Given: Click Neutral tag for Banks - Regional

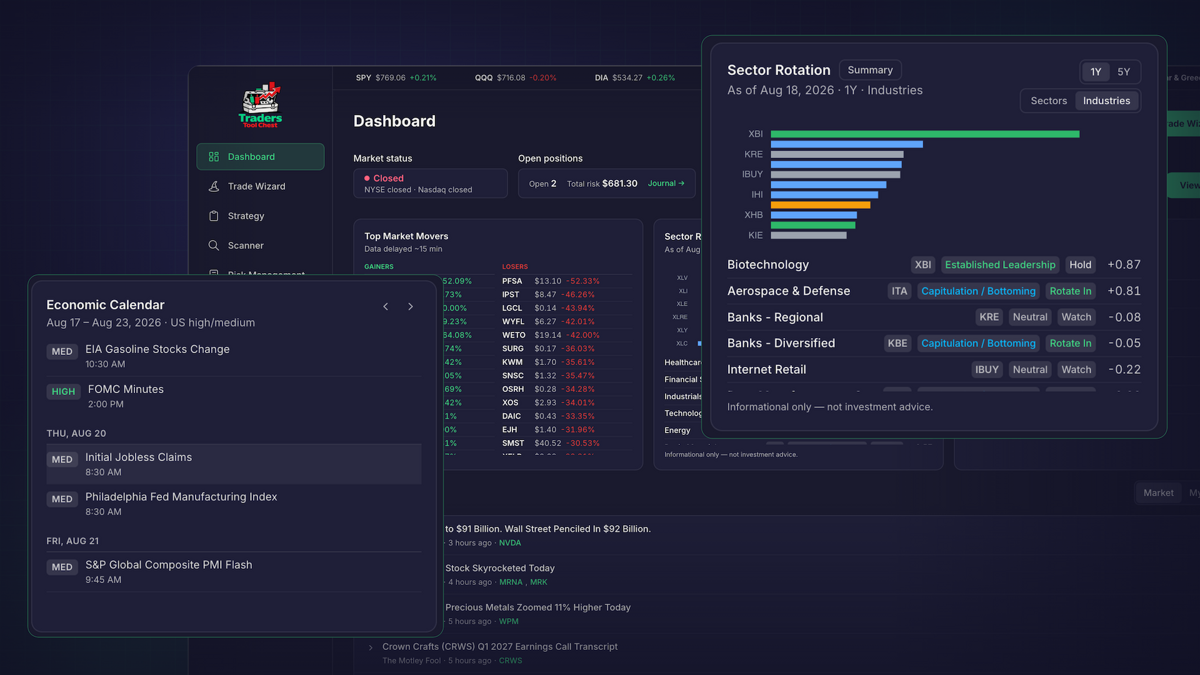Looking at the screenshot, I should point(1029,317).
